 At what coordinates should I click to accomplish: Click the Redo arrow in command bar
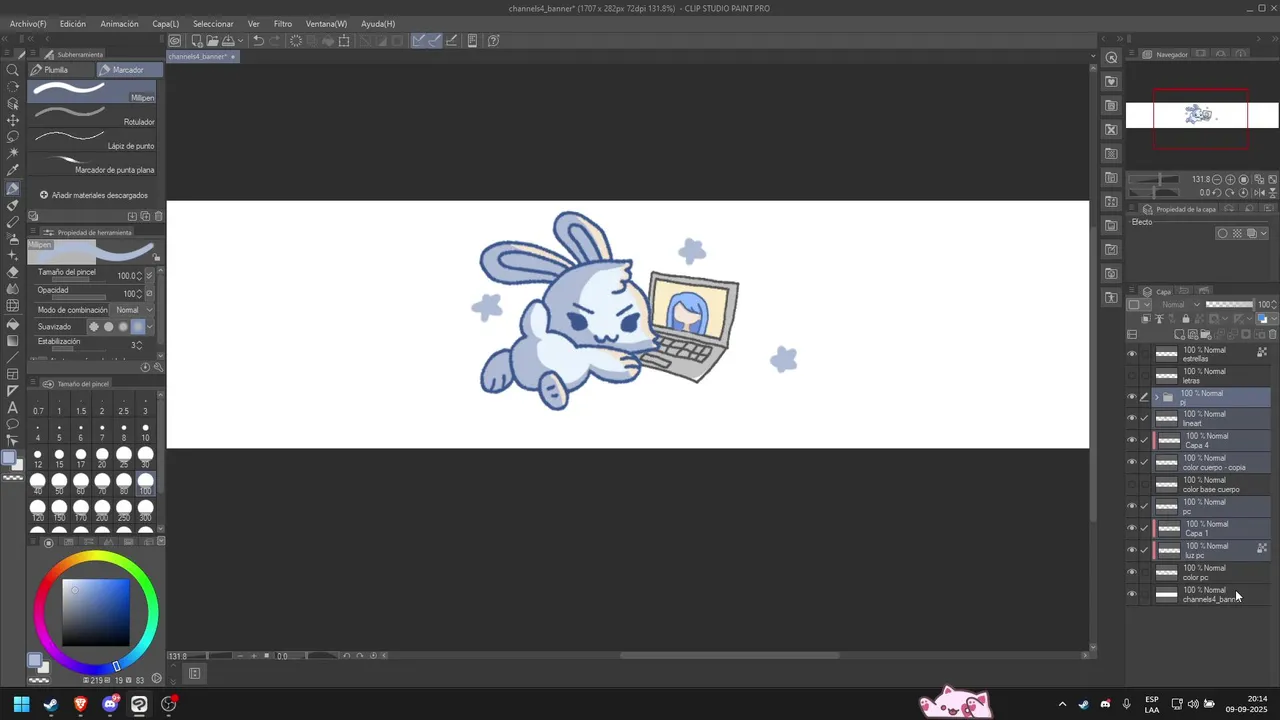tap(273, 41)
